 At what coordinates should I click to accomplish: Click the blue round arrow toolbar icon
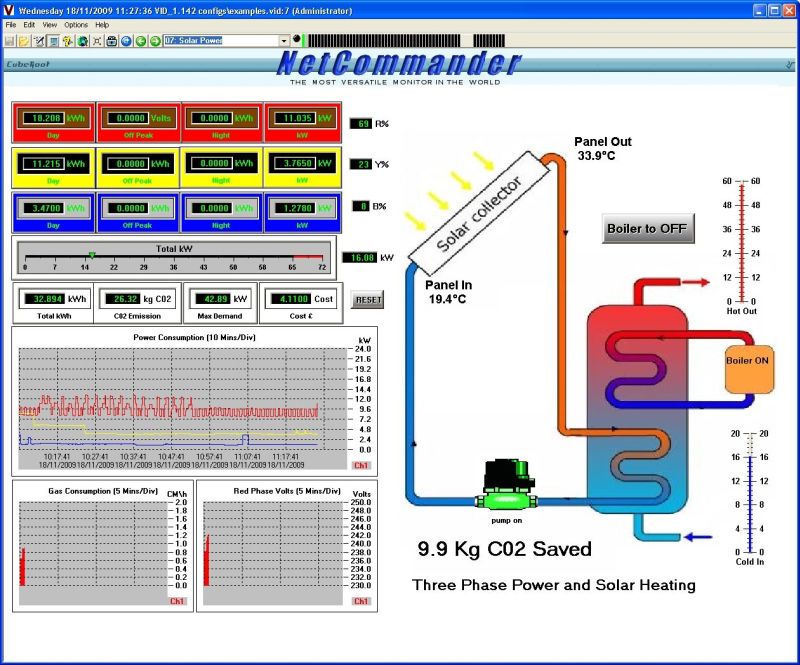[x=126, y=41]
